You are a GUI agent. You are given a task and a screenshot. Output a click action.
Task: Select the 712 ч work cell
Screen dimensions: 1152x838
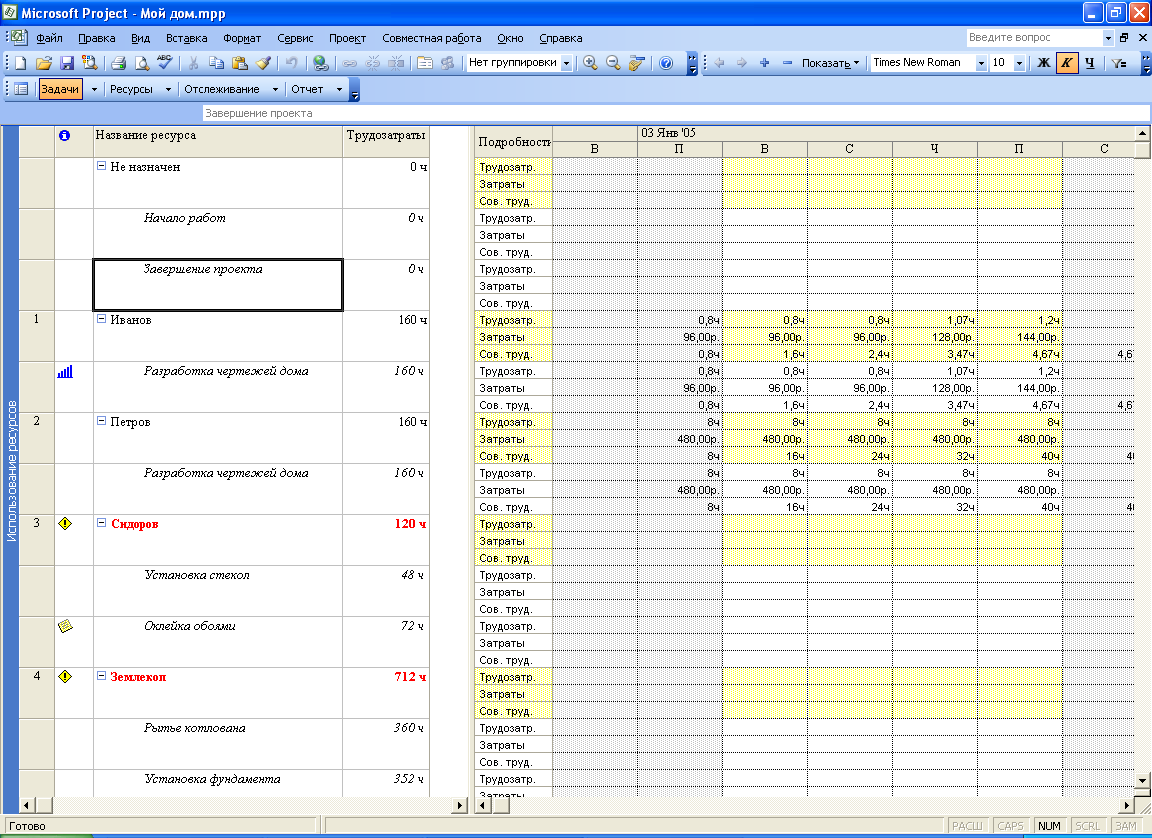pyautogui.click(x=386, y=693)
